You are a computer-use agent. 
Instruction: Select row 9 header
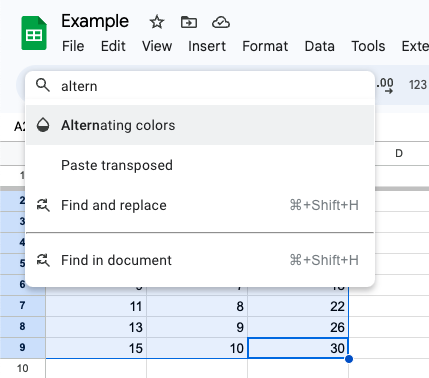22,348
